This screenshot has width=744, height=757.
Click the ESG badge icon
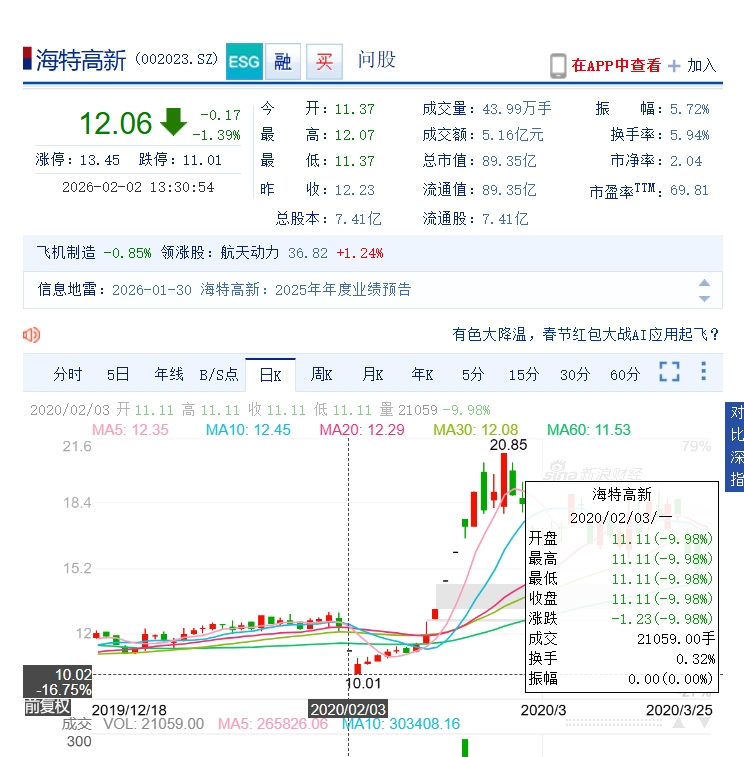click(x=244, y=61)
